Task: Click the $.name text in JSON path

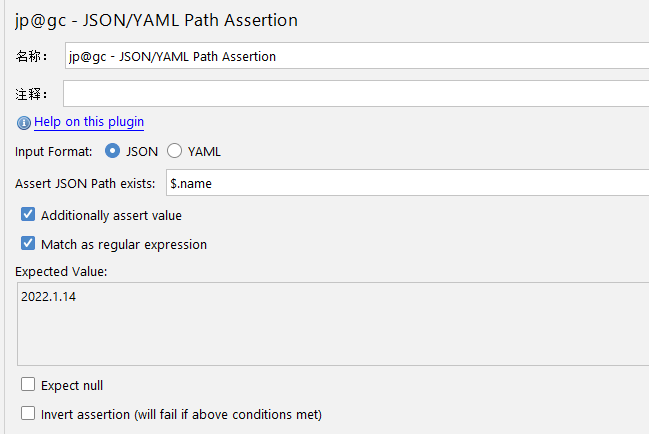Action: coord(192,184)
